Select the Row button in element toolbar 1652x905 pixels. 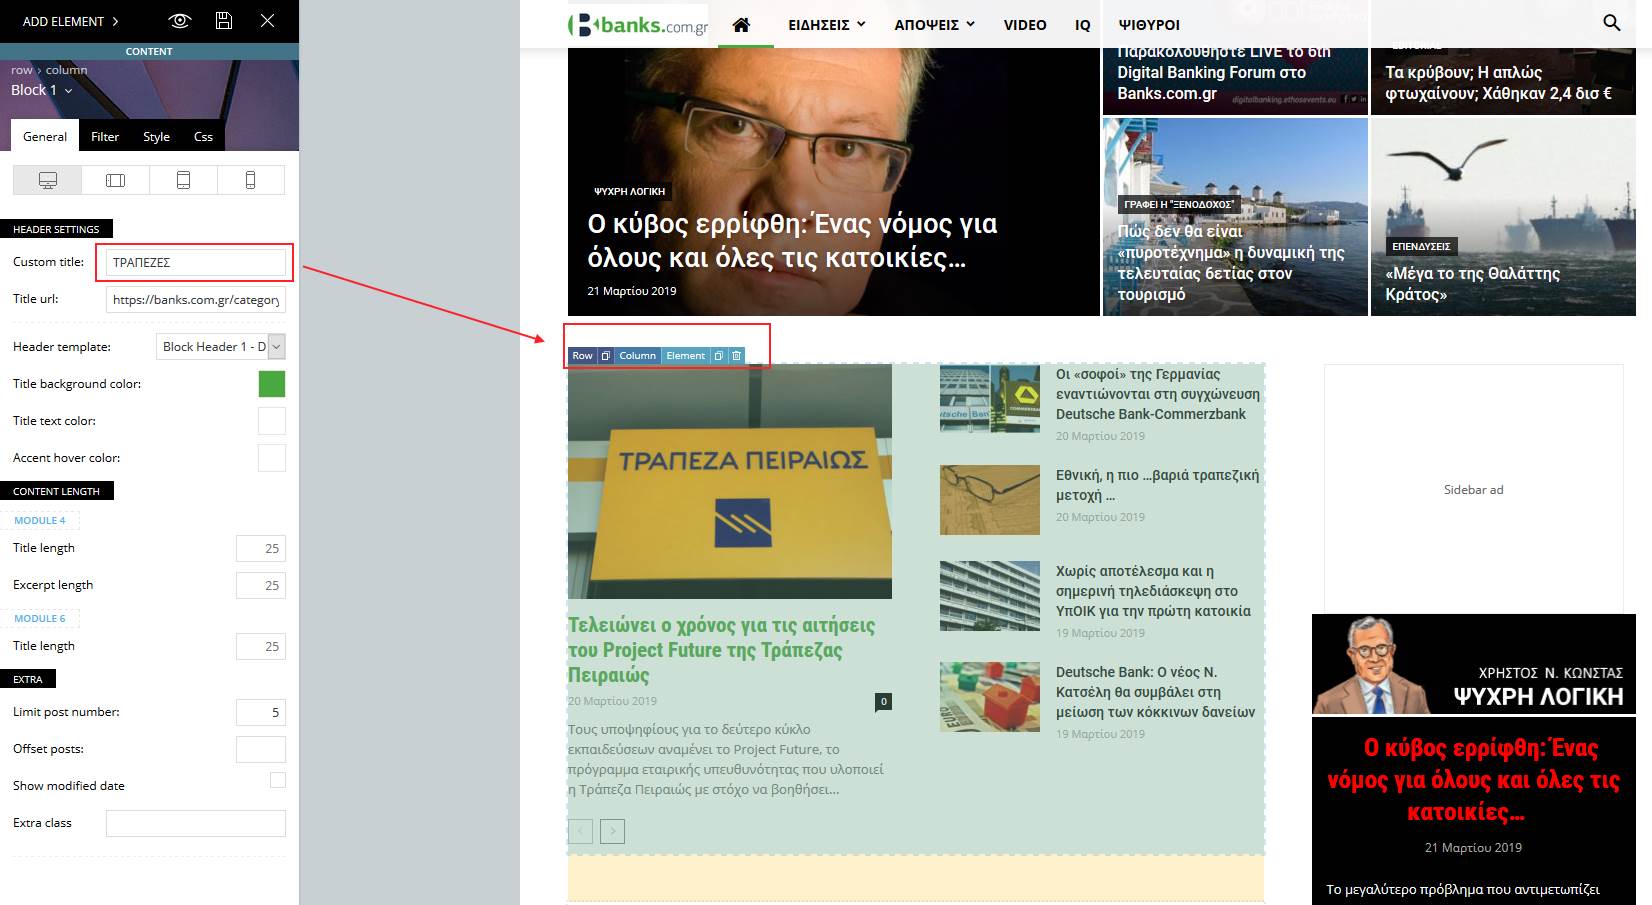[582, 356]
